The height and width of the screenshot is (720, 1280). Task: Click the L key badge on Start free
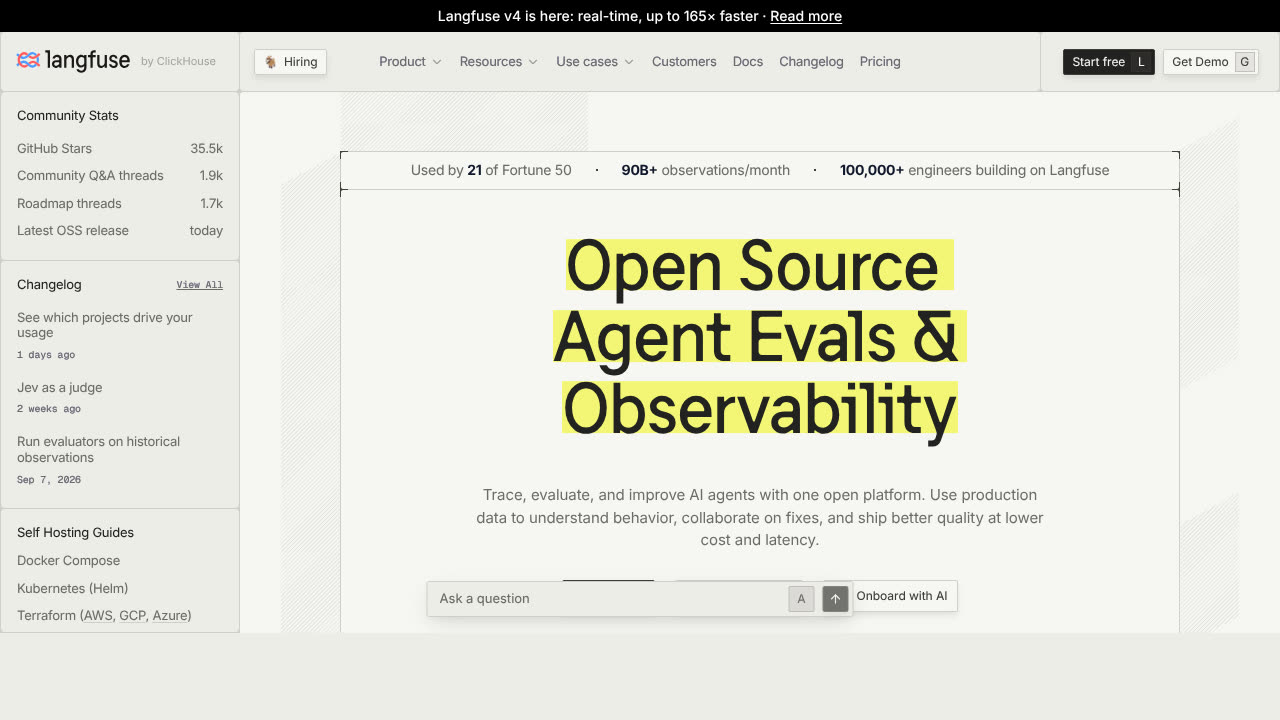tap(1141, 62)
